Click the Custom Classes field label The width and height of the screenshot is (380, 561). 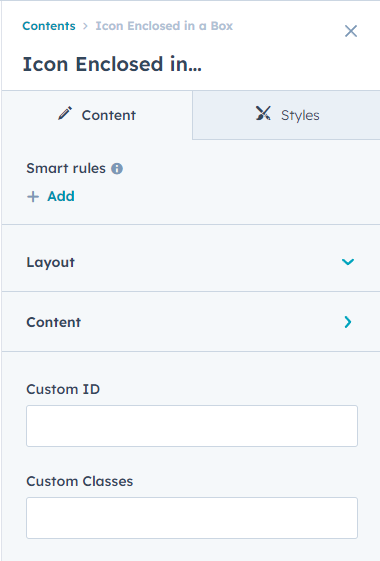[x=79, y=481]
